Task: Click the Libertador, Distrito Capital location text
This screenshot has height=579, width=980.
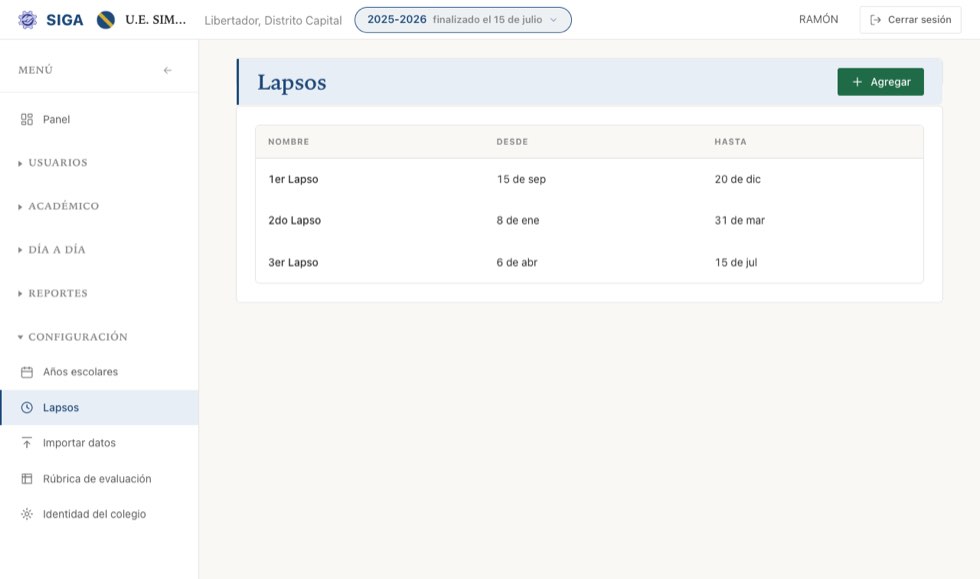Action: coord(273,21)
